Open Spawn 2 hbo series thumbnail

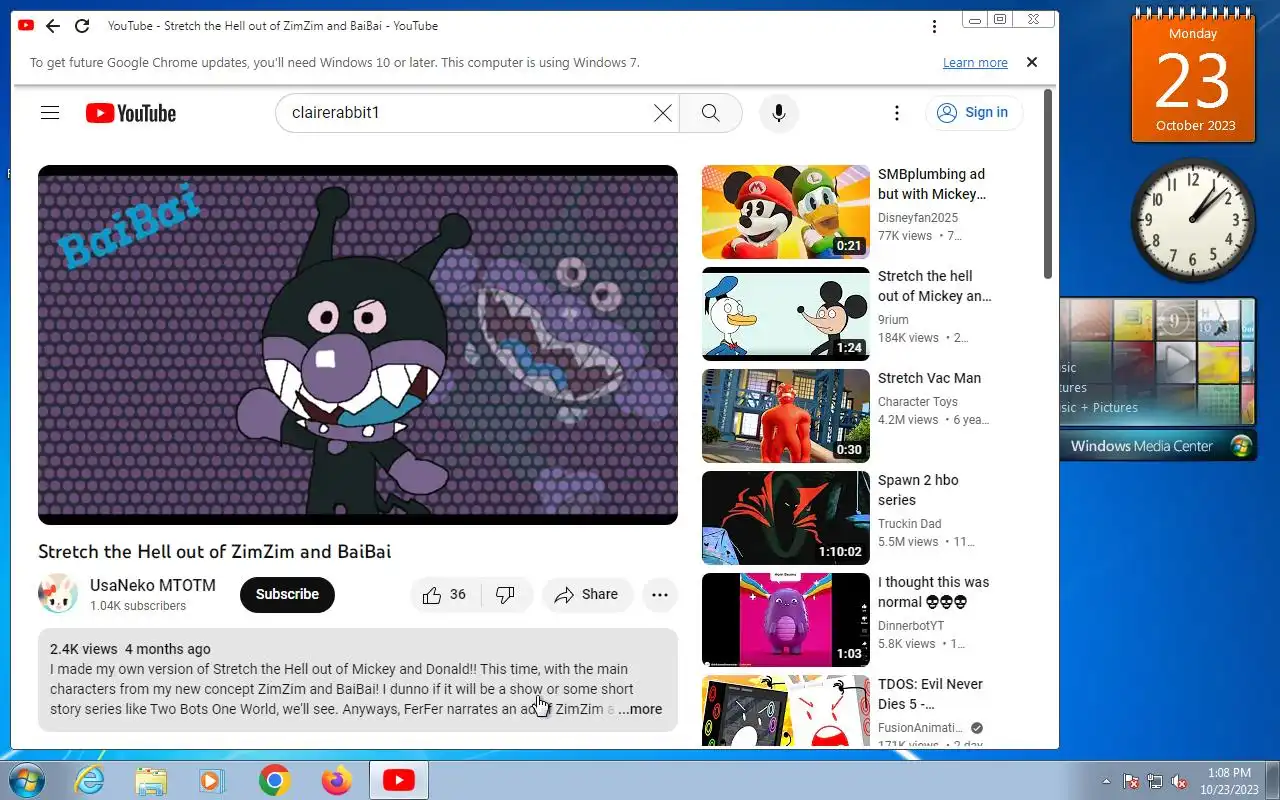pos(786,518)
